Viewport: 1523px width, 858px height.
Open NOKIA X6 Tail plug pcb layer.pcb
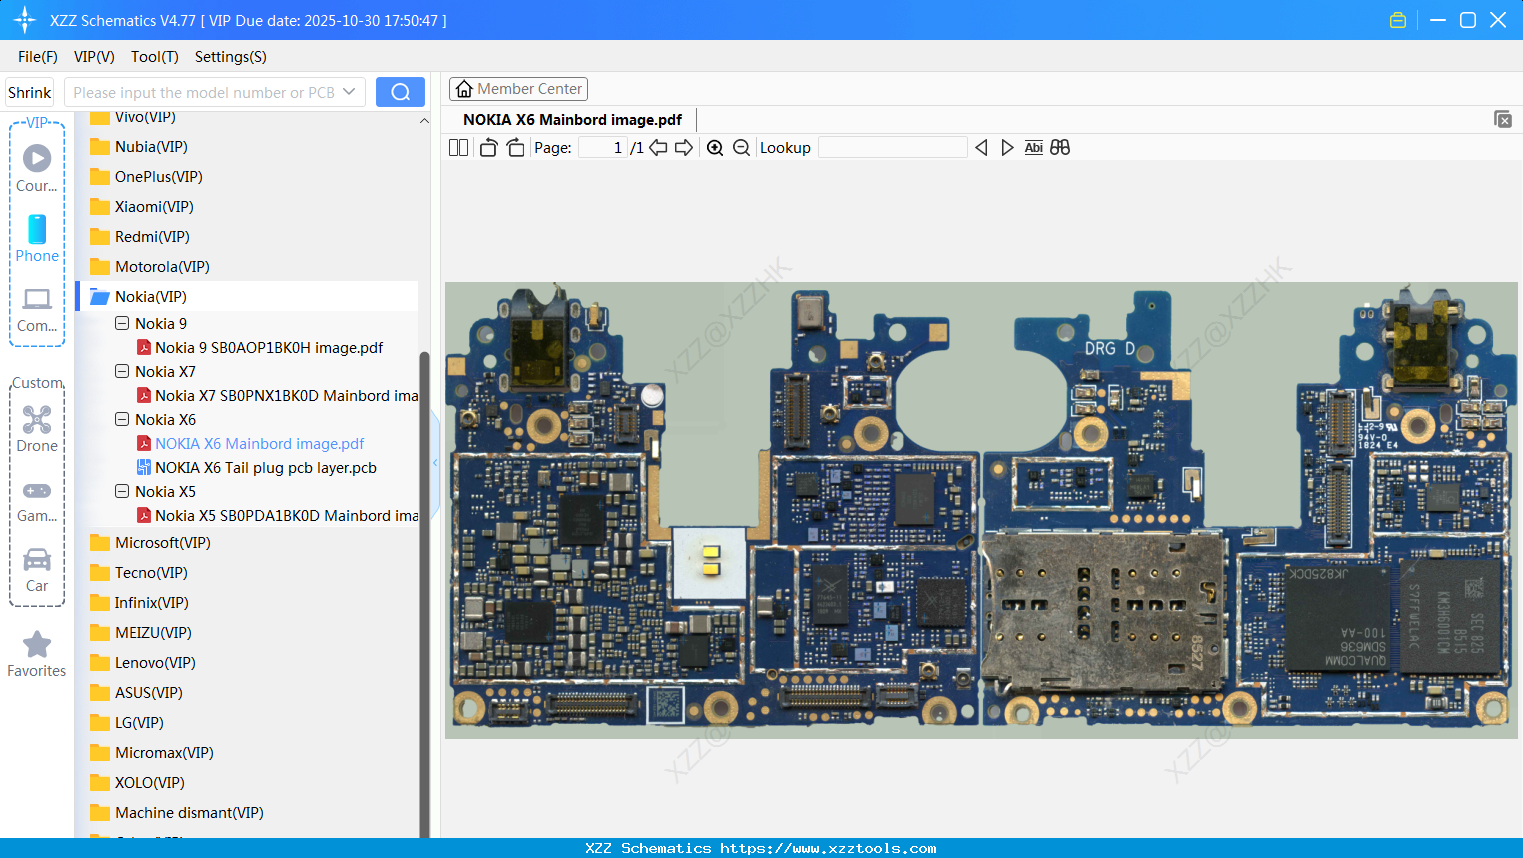click(266, 468)
